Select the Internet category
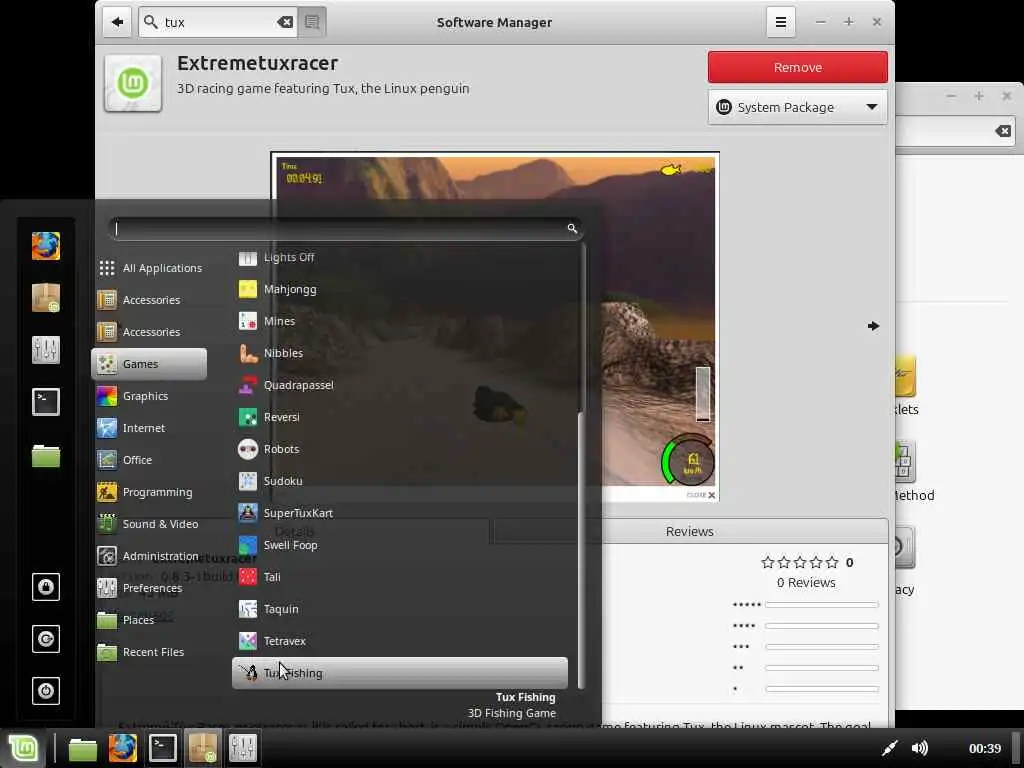Image resolution: width=1024 pixels, height=768 pixels. (x=150, y=428)
